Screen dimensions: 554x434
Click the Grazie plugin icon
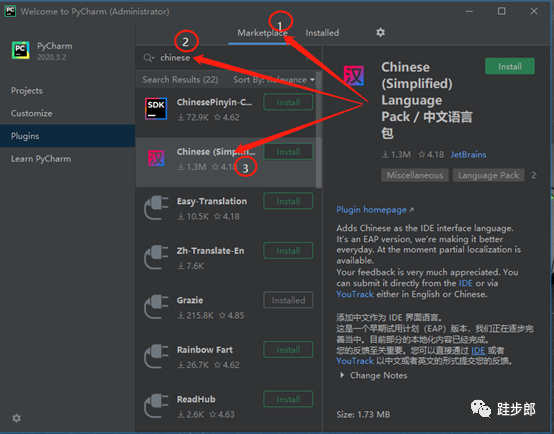coord(156,307)
